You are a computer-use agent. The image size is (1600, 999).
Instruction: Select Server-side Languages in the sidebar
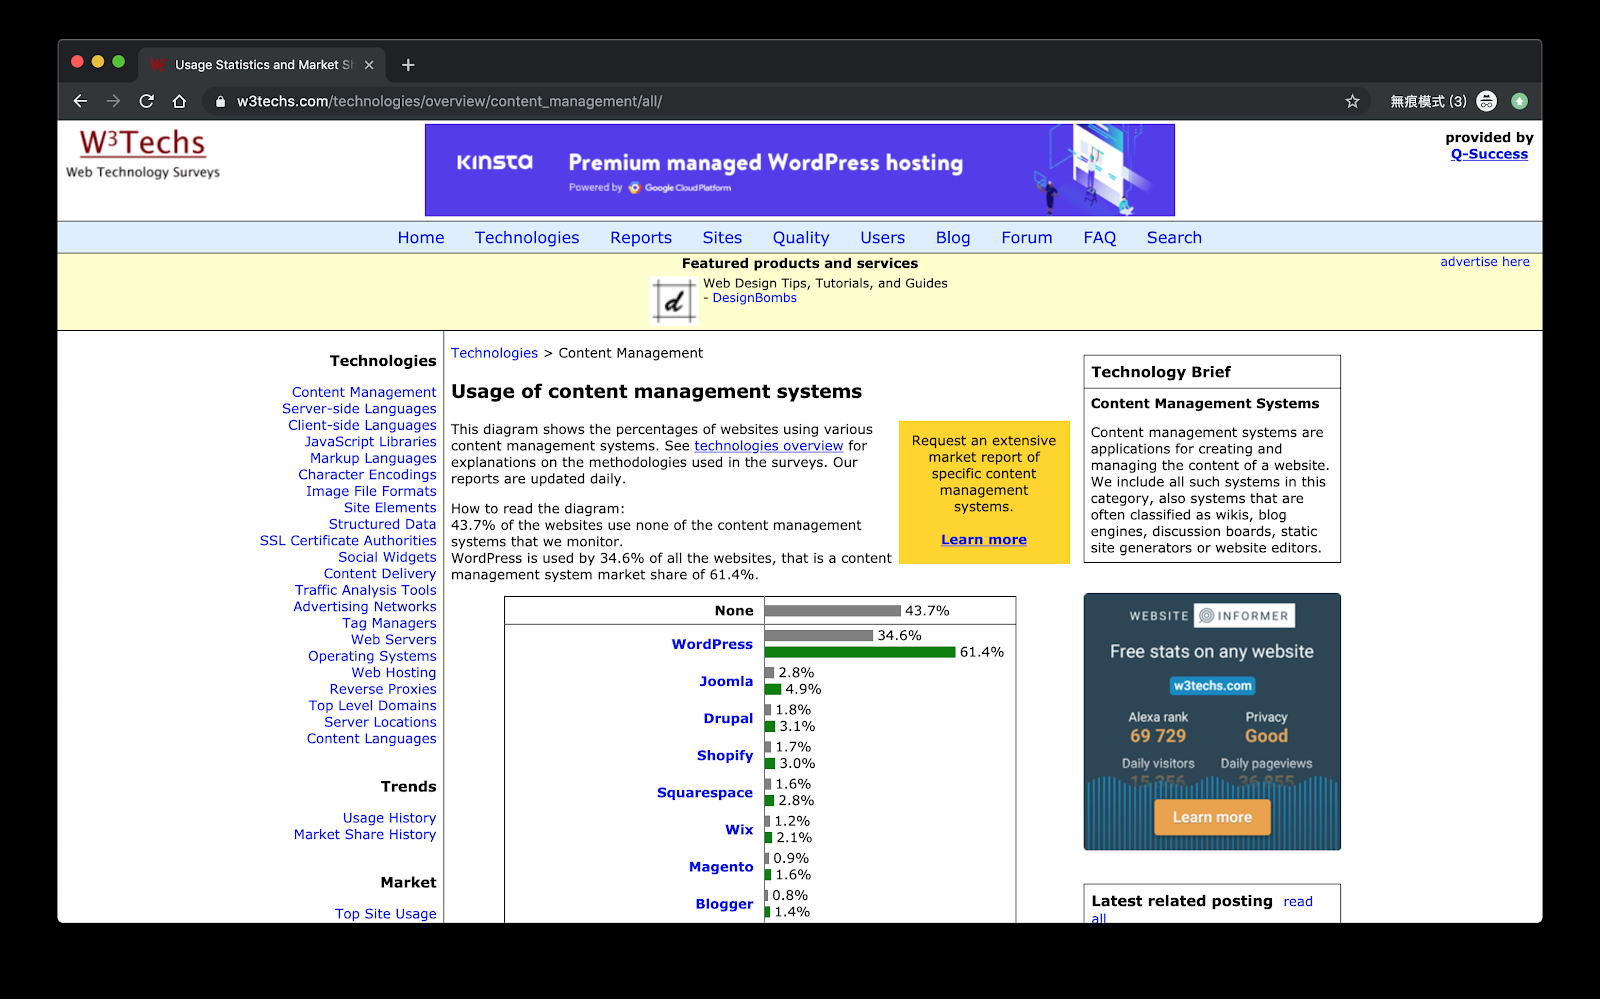[x=359, y=409]
